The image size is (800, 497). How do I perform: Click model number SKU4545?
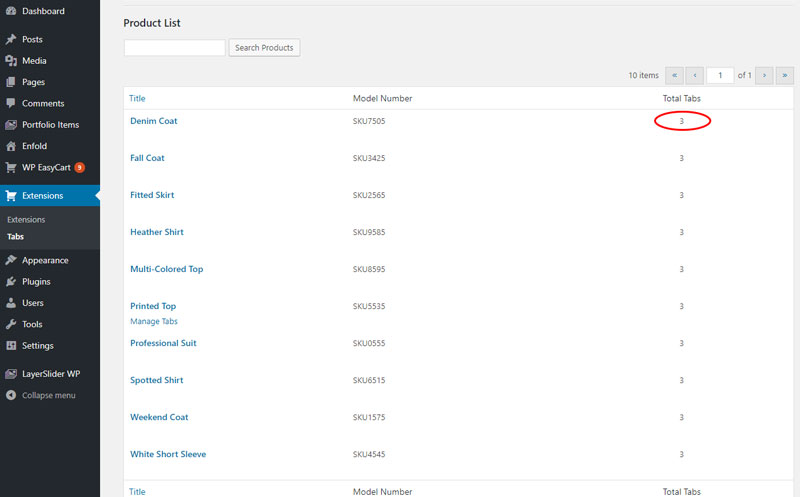[x=369, y=454]
